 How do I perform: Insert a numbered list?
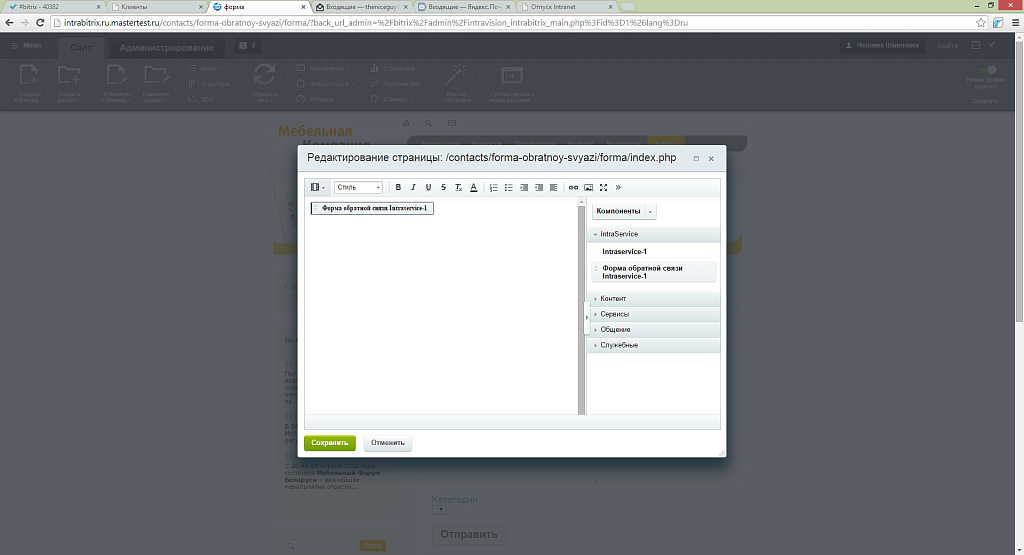point(493,187)
